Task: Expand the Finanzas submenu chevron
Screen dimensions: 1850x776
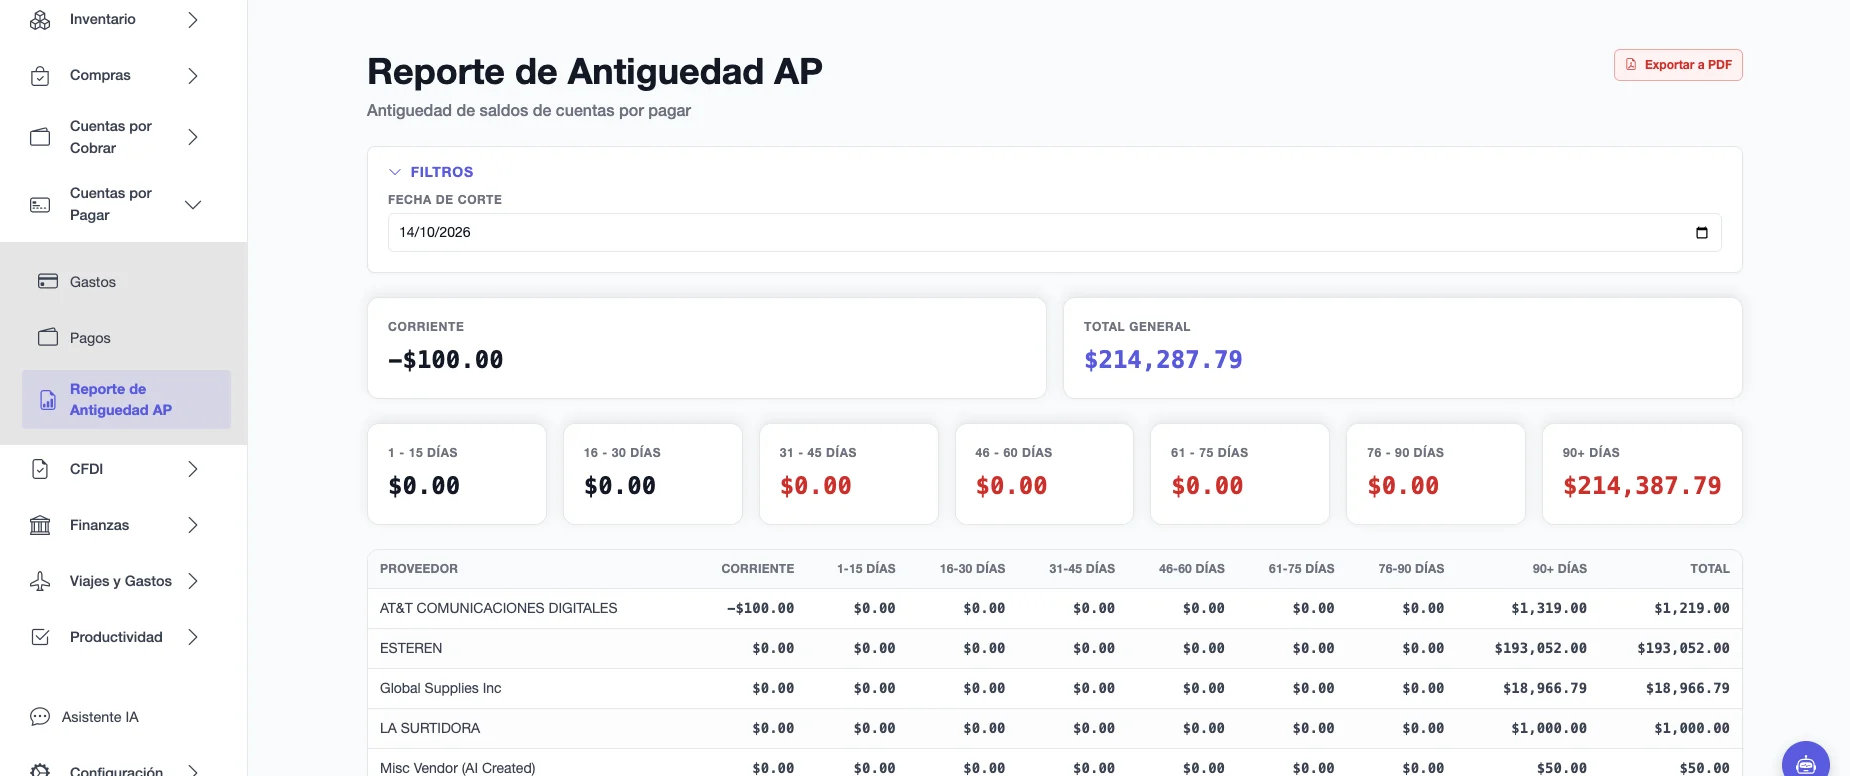Action: 193,525
